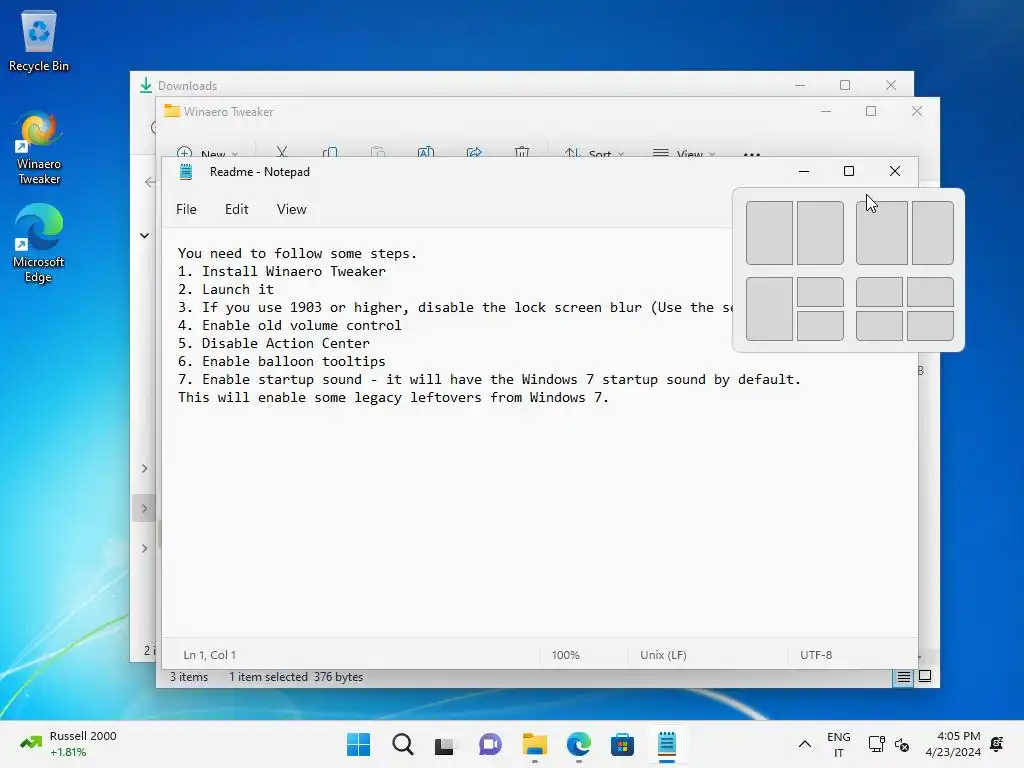Snap to bottom-right zone of three-zone layout
The width and height of the screenshot is (1024, 768).
coord(820,326)
